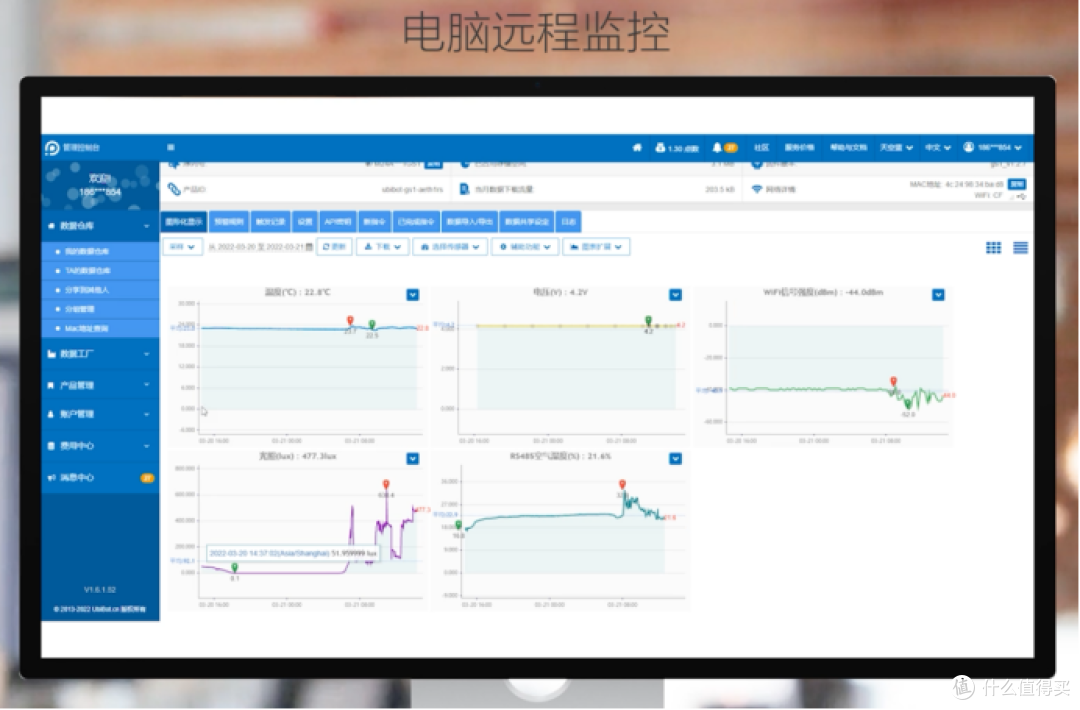
Task: Open the 186***854 user account menu
Action: 993,147
